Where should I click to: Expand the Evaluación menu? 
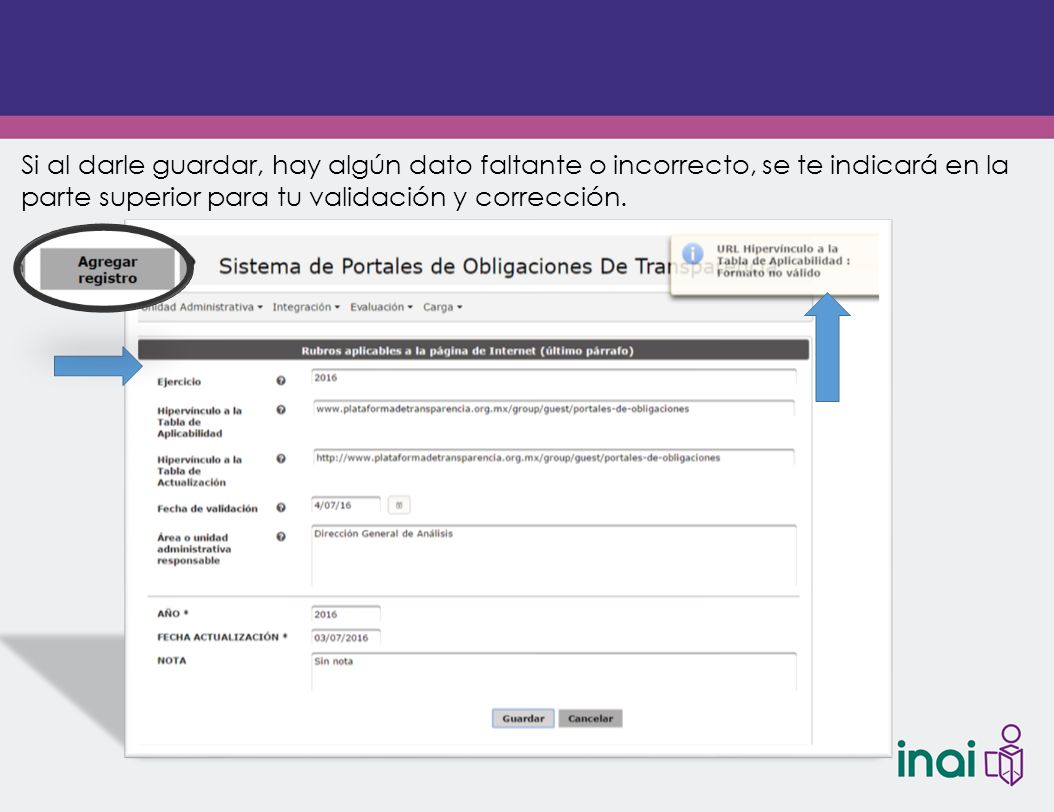click(x=381, y=307)
